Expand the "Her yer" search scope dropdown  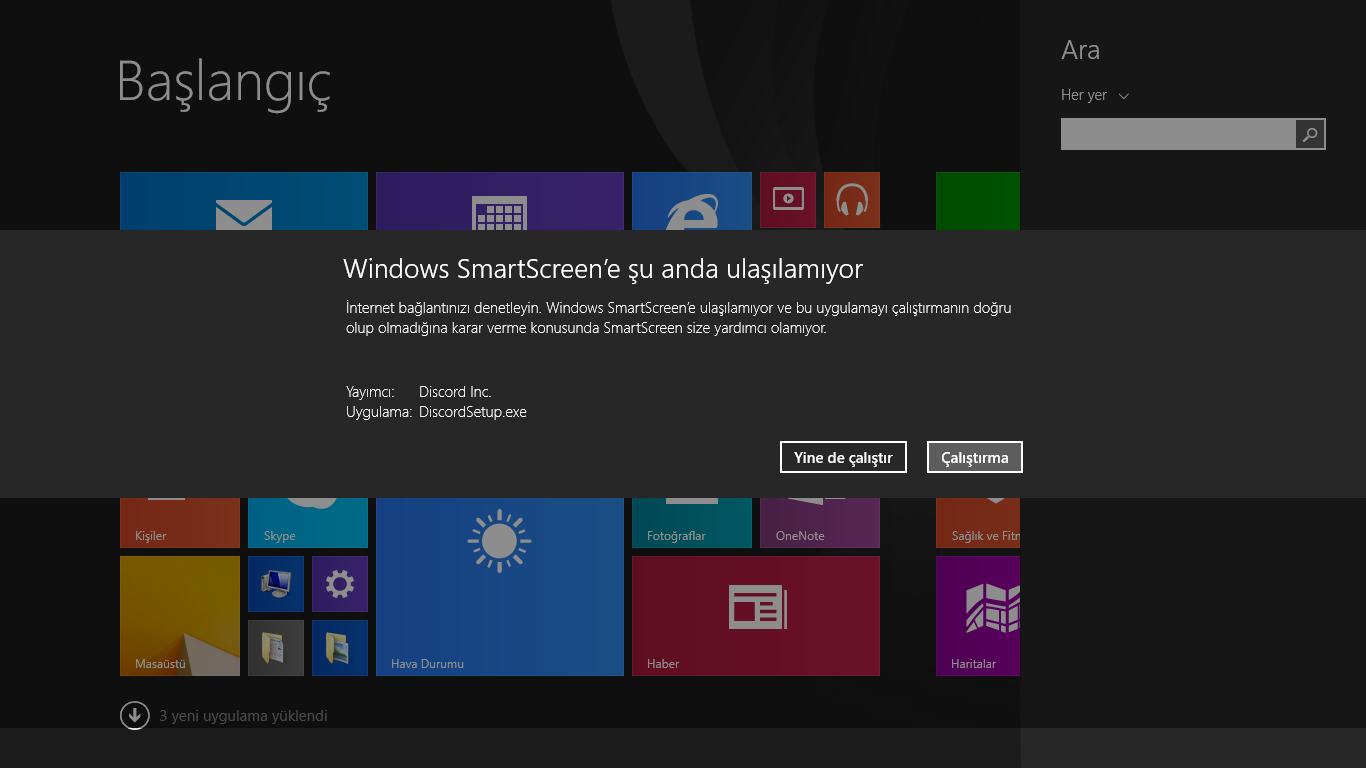click(1095, 95)
